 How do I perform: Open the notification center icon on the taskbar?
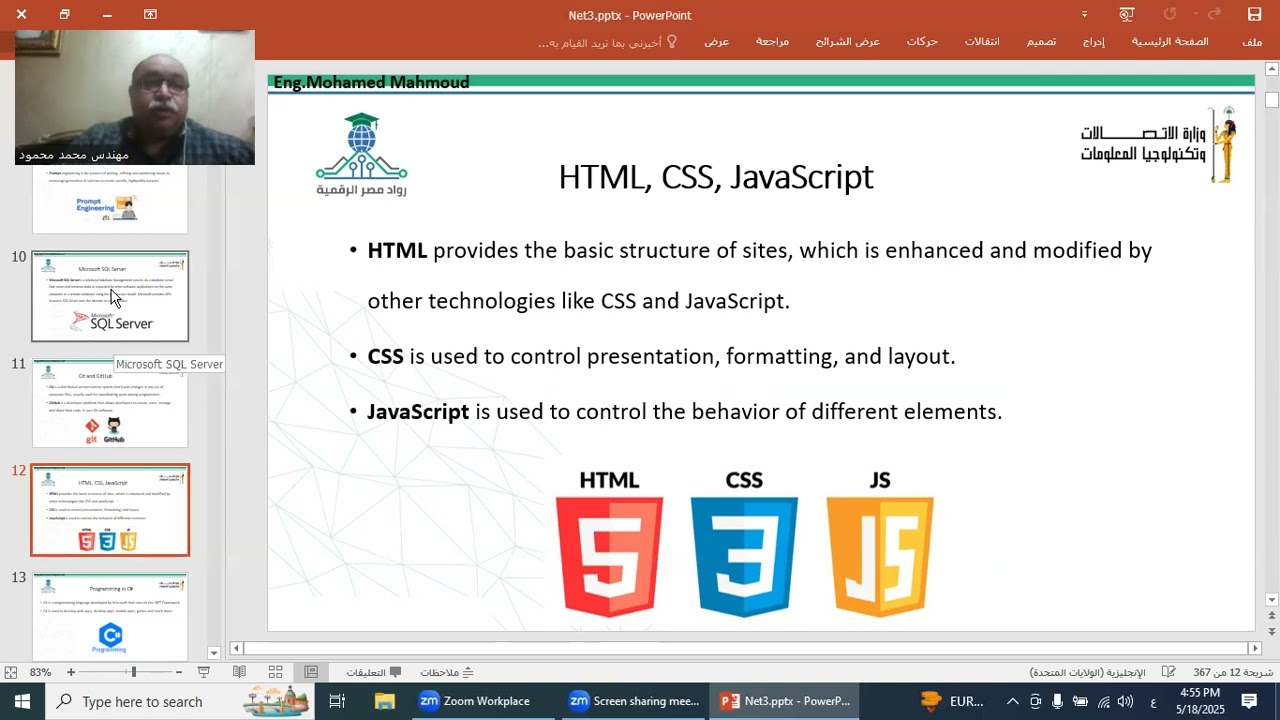[1249, 701]
